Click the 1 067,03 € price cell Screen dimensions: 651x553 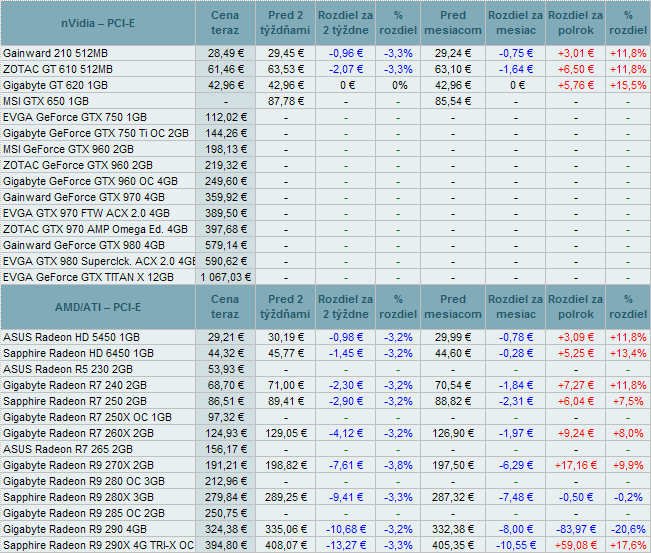(225, 277)
